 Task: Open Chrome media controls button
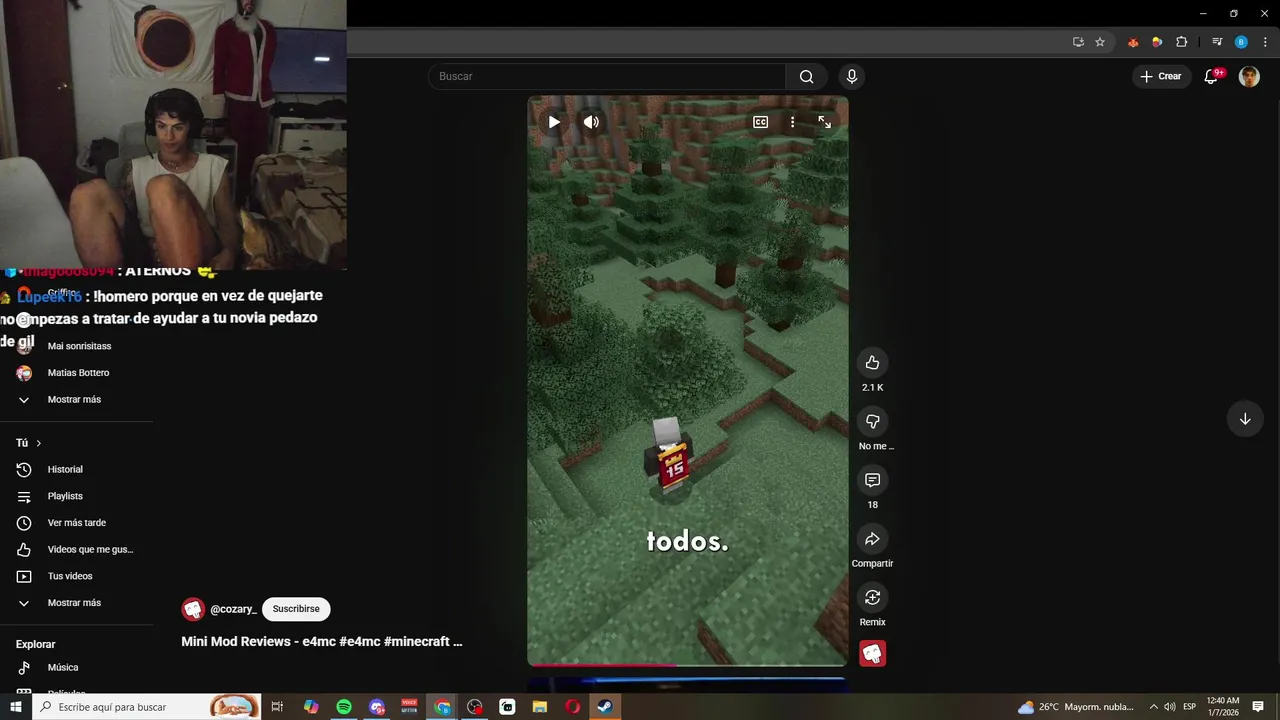(1217, 42)
